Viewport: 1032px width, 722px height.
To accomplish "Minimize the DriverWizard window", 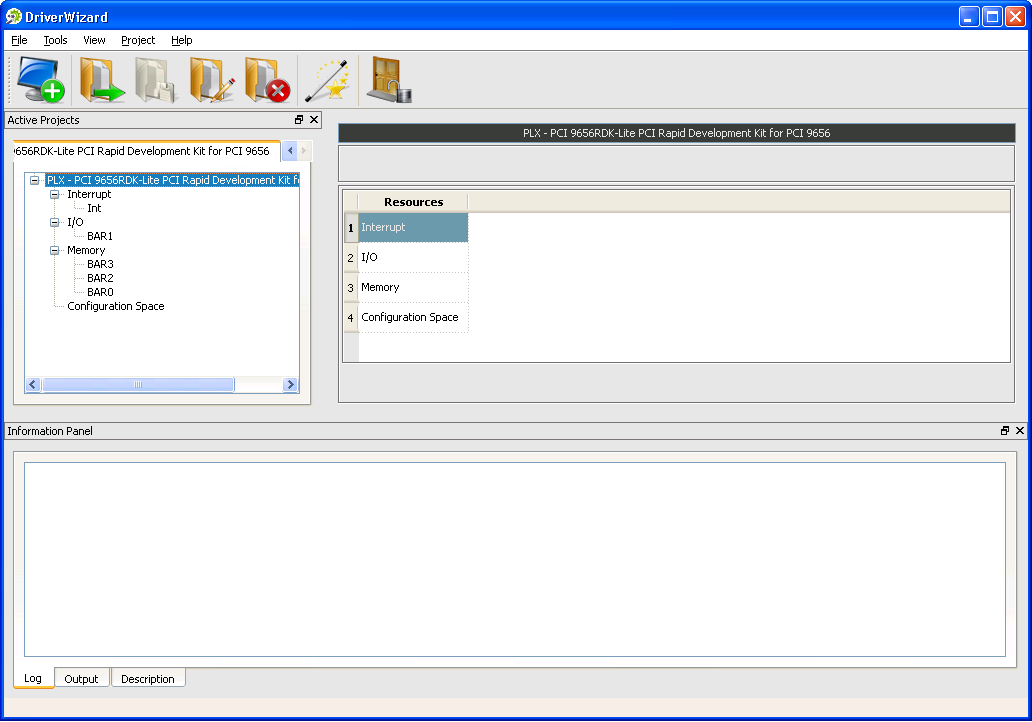I will pyautogui.click(x=968, y=16).
